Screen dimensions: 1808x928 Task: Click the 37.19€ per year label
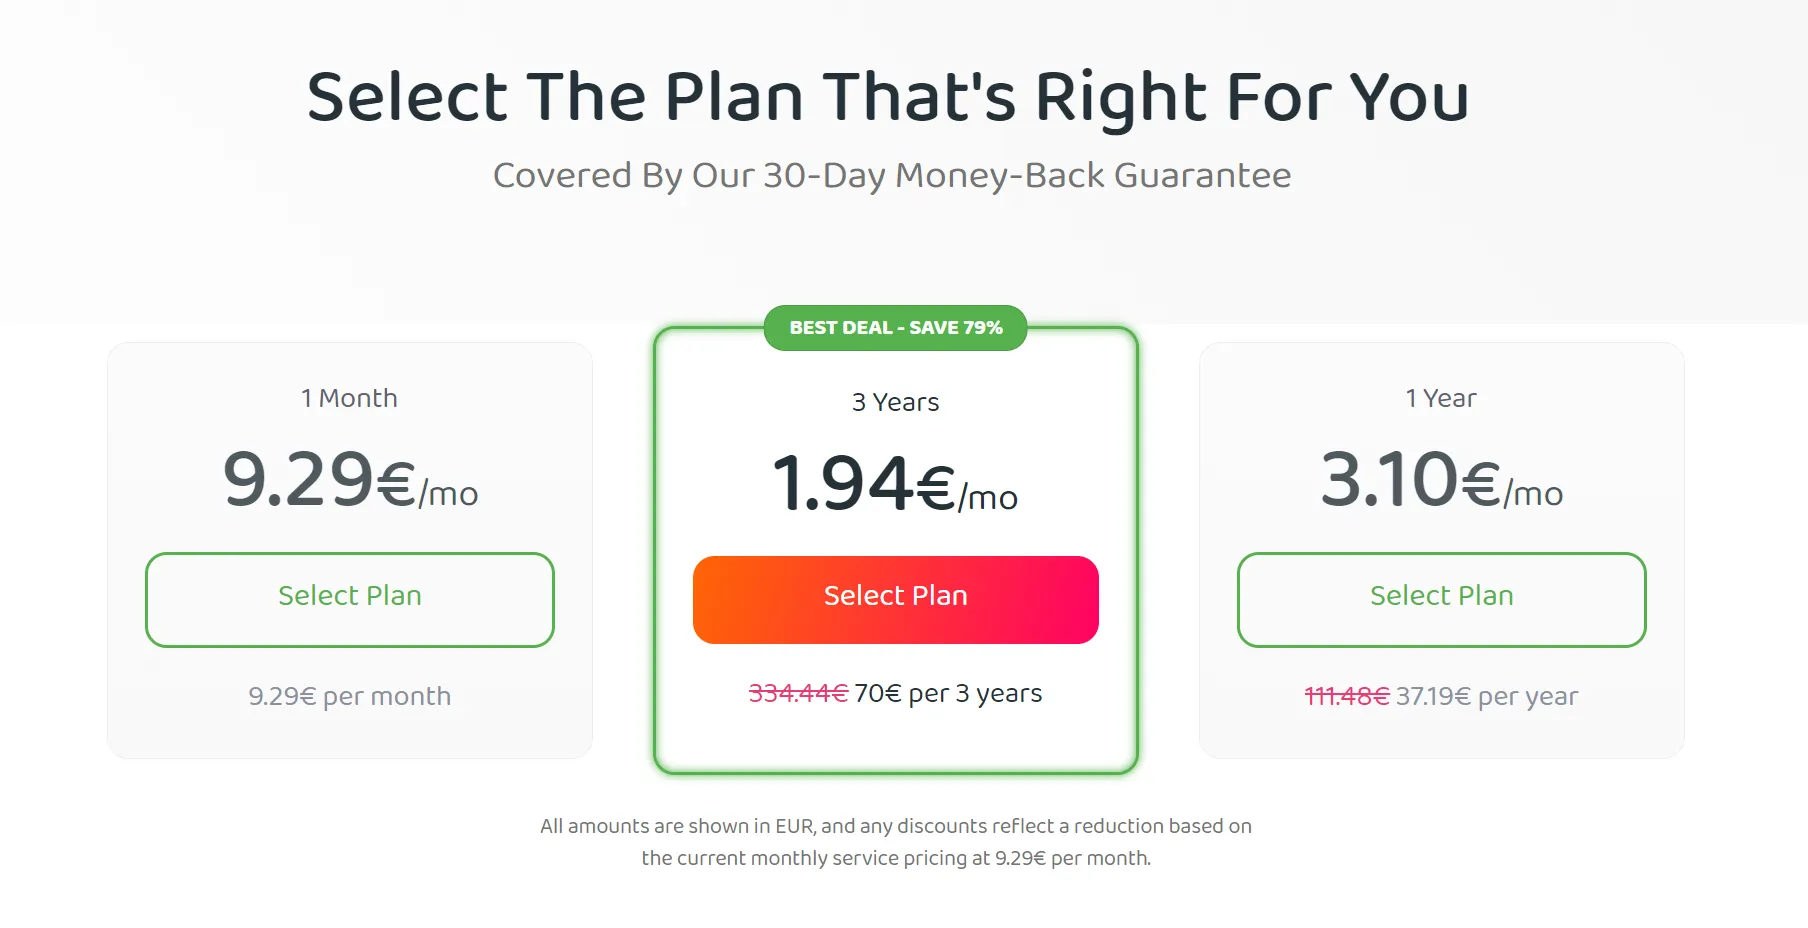click(x=1486, y=696)
